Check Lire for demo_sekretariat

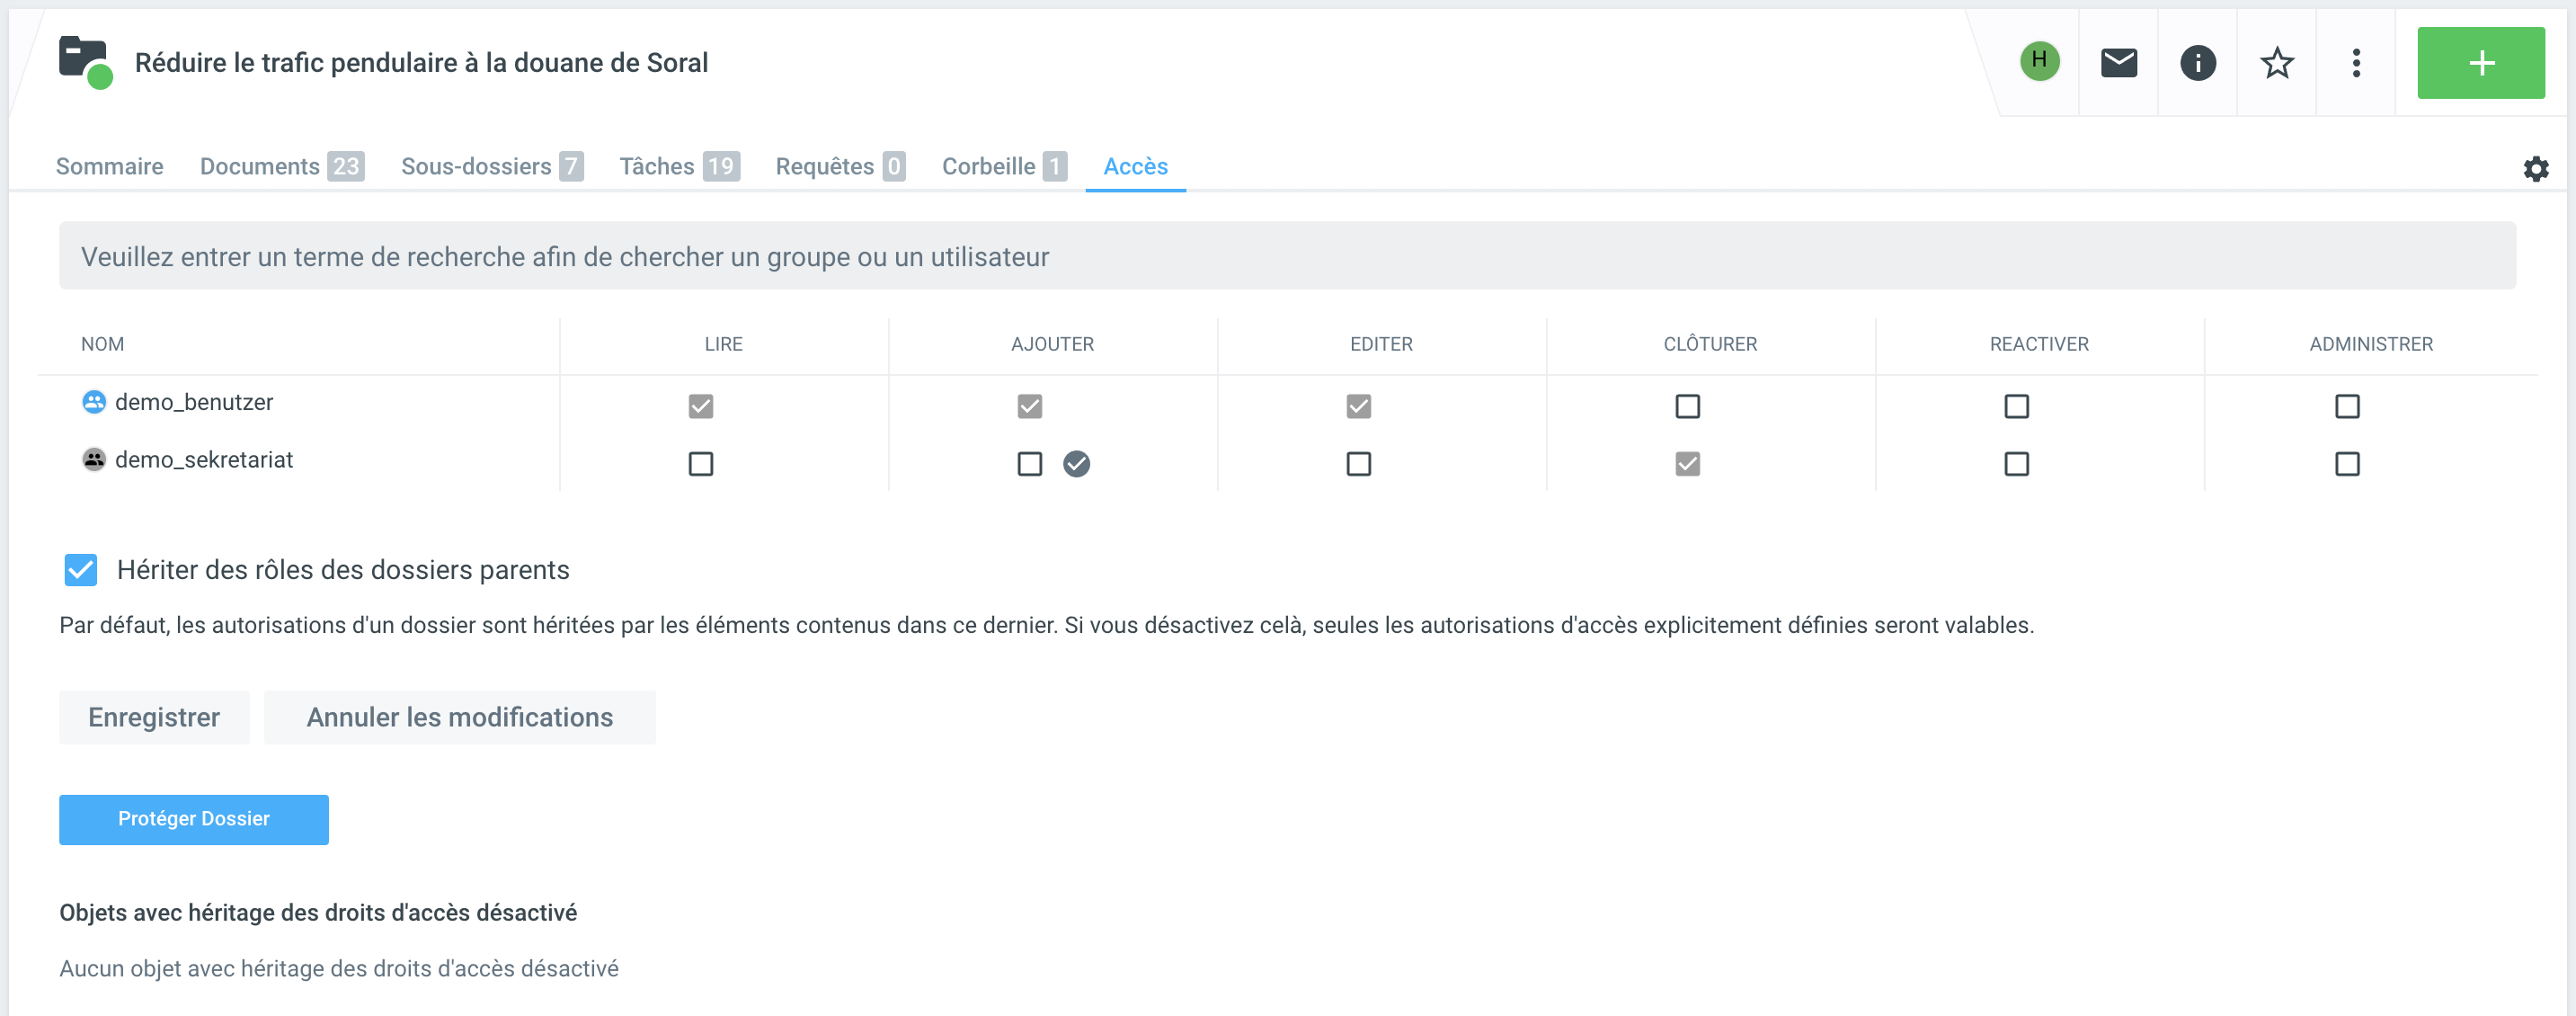pyautogui.click(x=701, y=464)
